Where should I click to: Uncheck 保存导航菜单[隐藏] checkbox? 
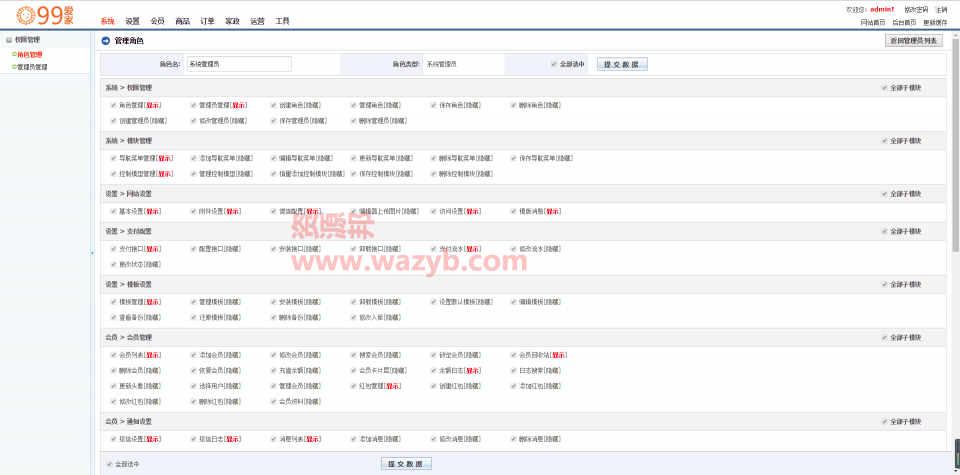514,158
